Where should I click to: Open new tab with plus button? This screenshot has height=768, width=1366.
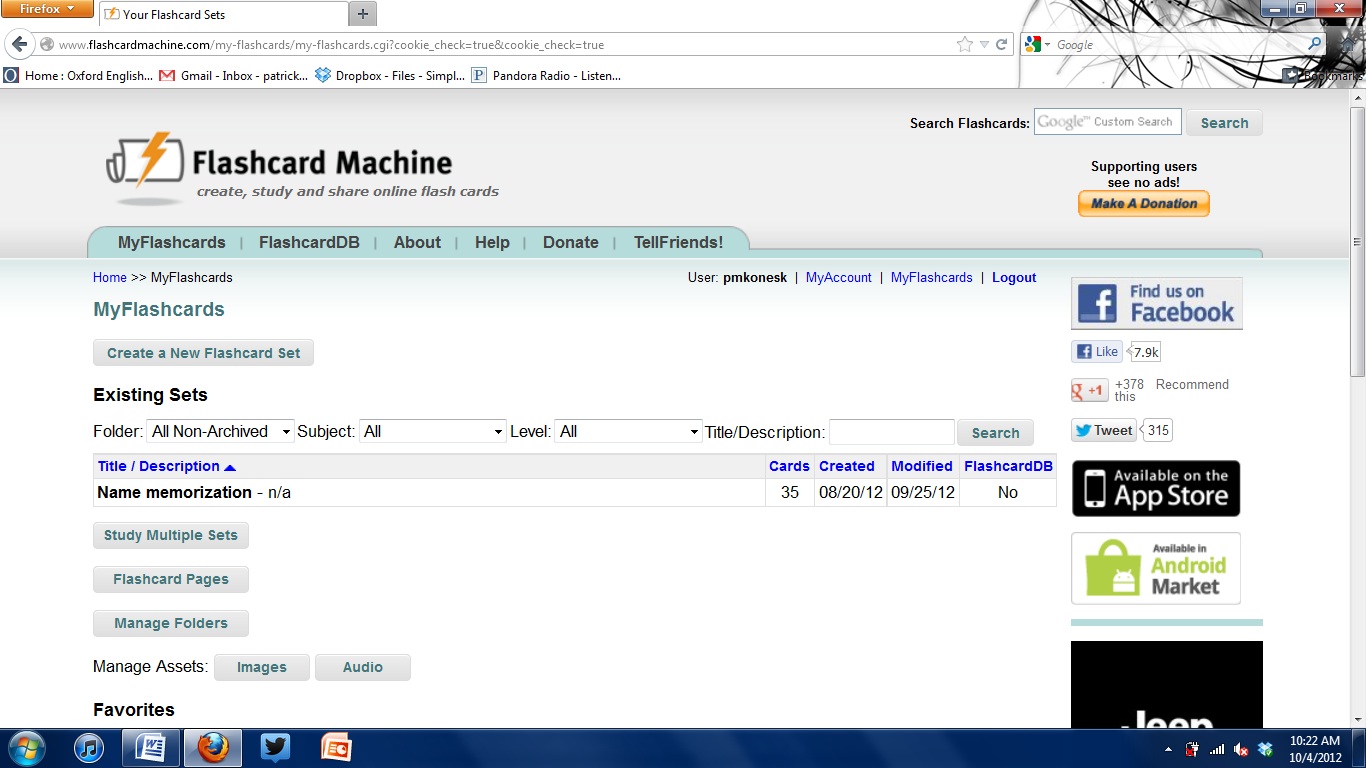362,14
